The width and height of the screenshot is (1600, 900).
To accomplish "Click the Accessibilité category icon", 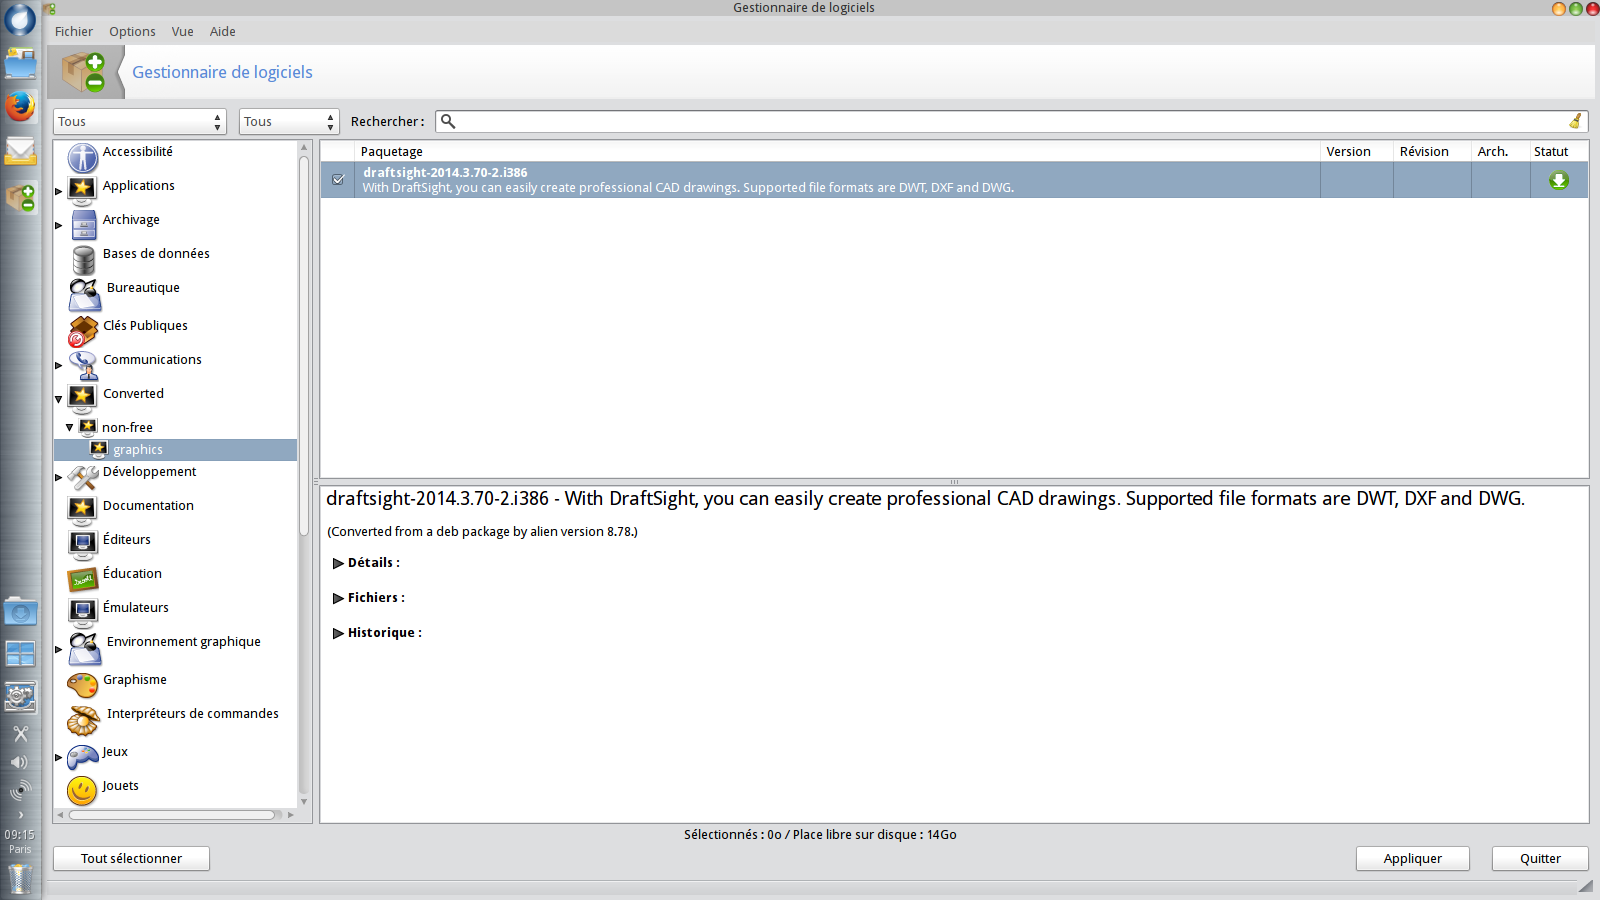I will (x=82, y=157).
